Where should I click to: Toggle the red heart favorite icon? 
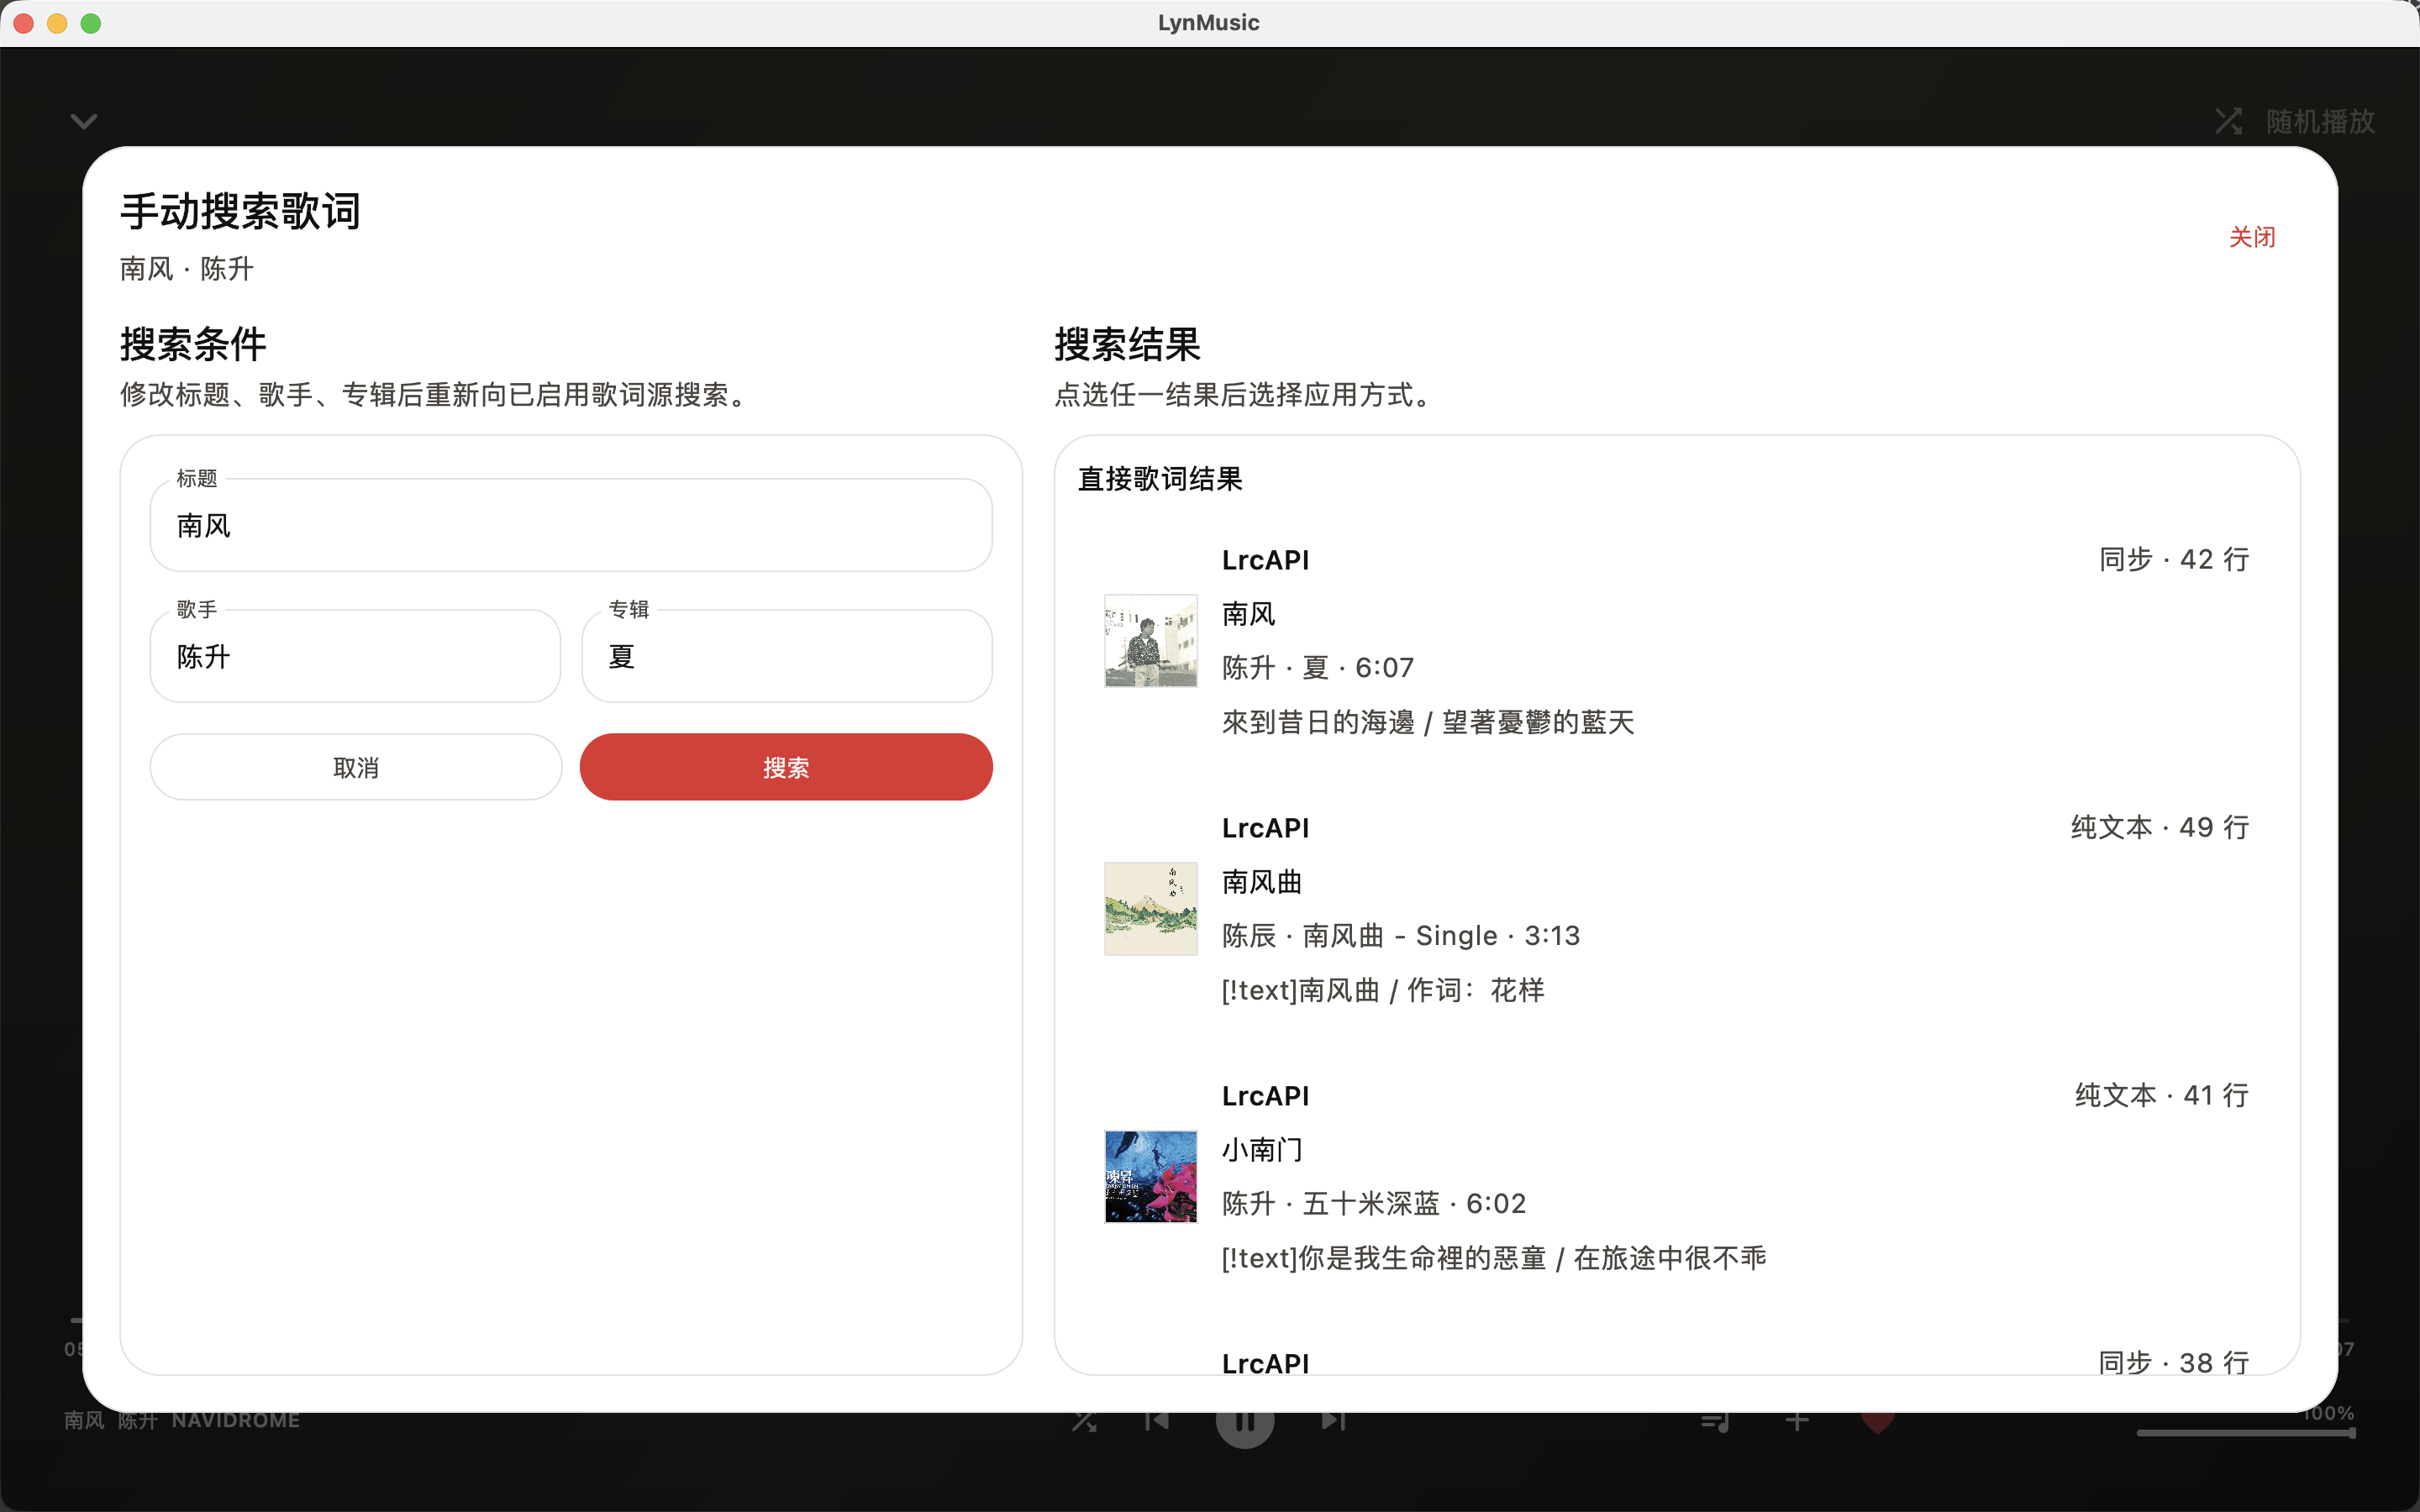pos(1878,1421)
